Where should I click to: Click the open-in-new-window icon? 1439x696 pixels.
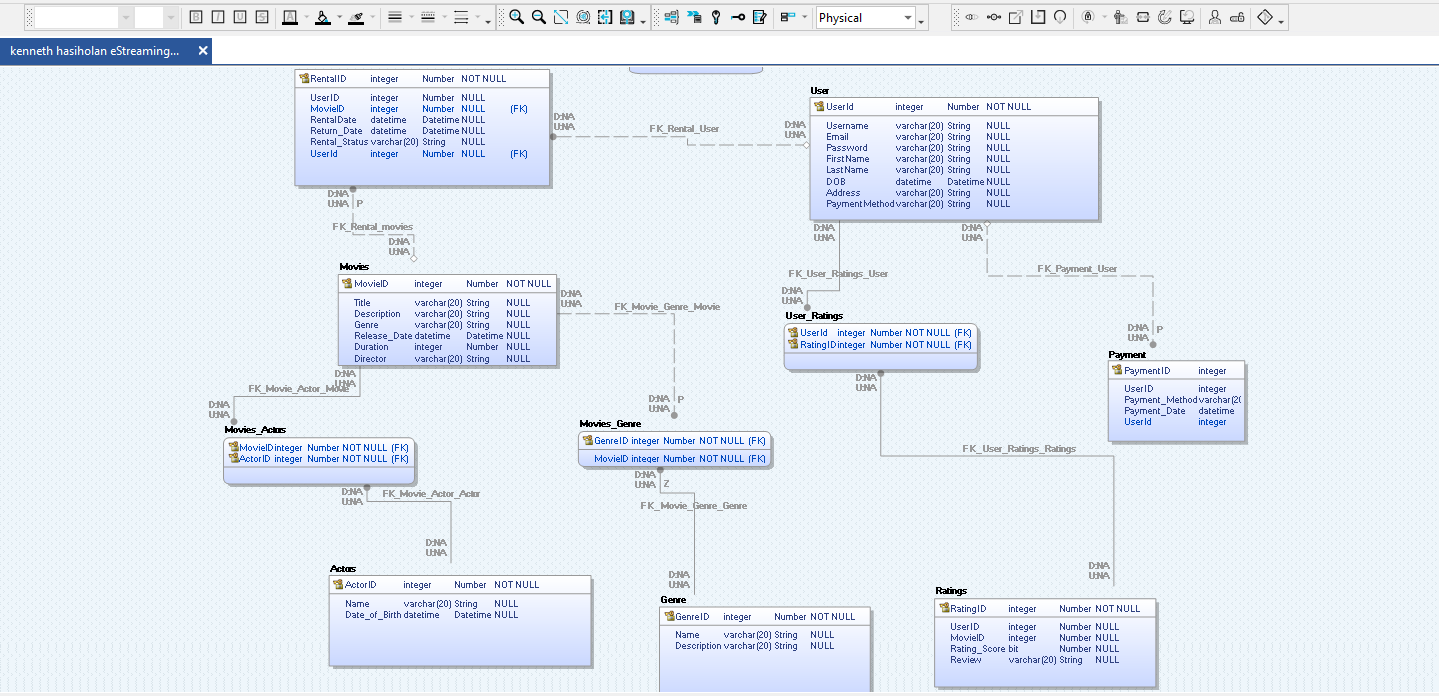(1016, 16)
